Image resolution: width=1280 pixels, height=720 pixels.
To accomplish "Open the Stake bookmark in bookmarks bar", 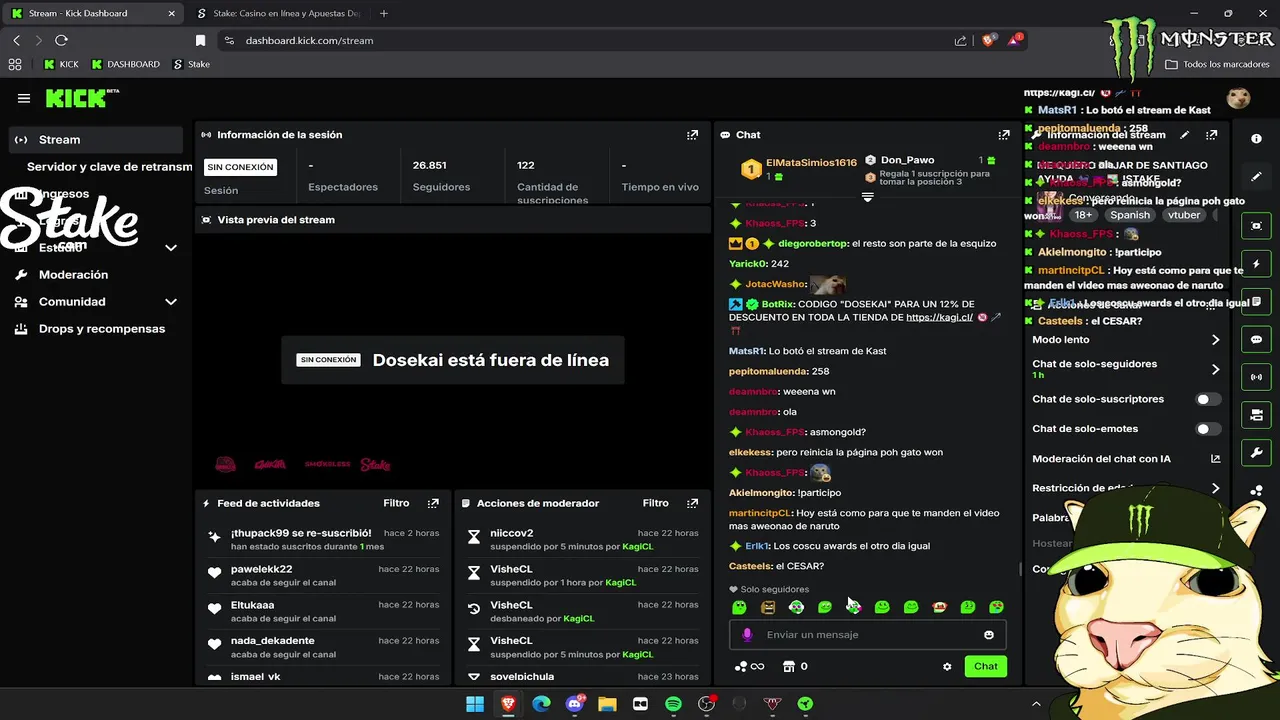I will pos(192,64).
